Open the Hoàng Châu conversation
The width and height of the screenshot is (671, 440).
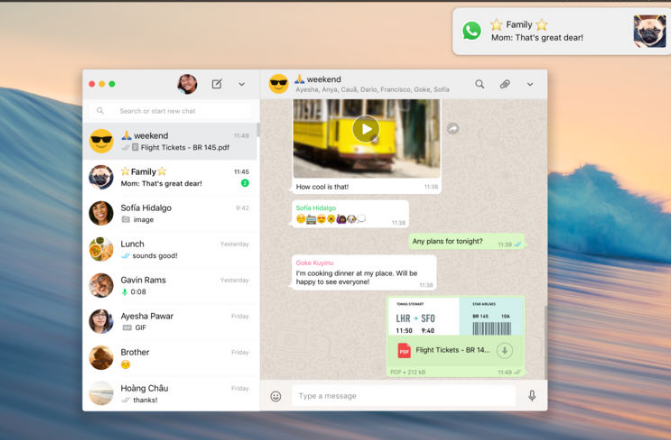pos(171,394)
